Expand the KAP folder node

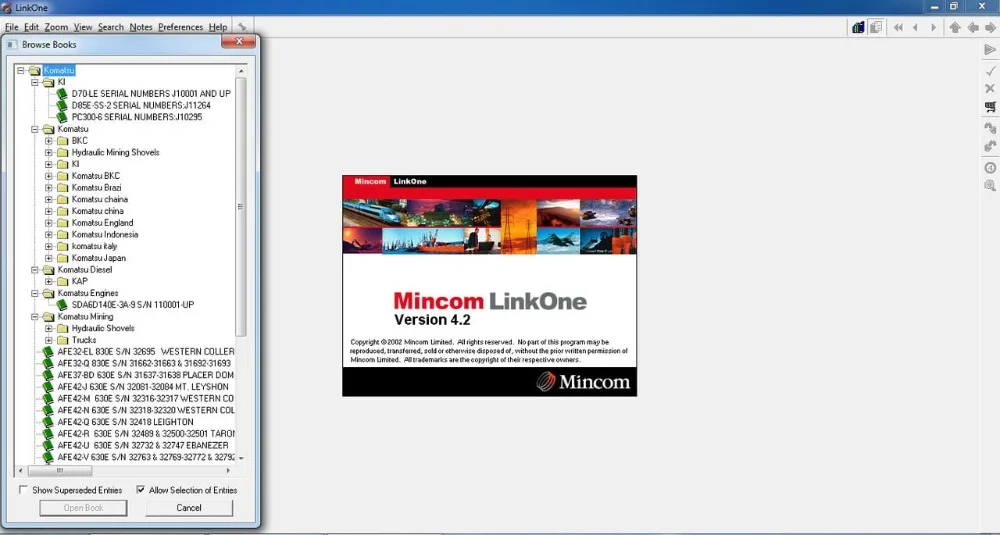48,281
